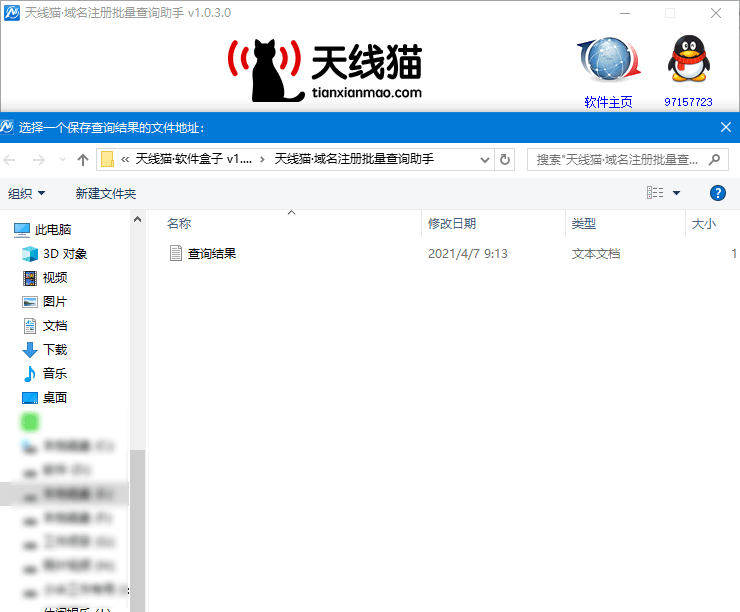
Task: Open the recent locations dropdown arrow
Action: coord(62,160)
